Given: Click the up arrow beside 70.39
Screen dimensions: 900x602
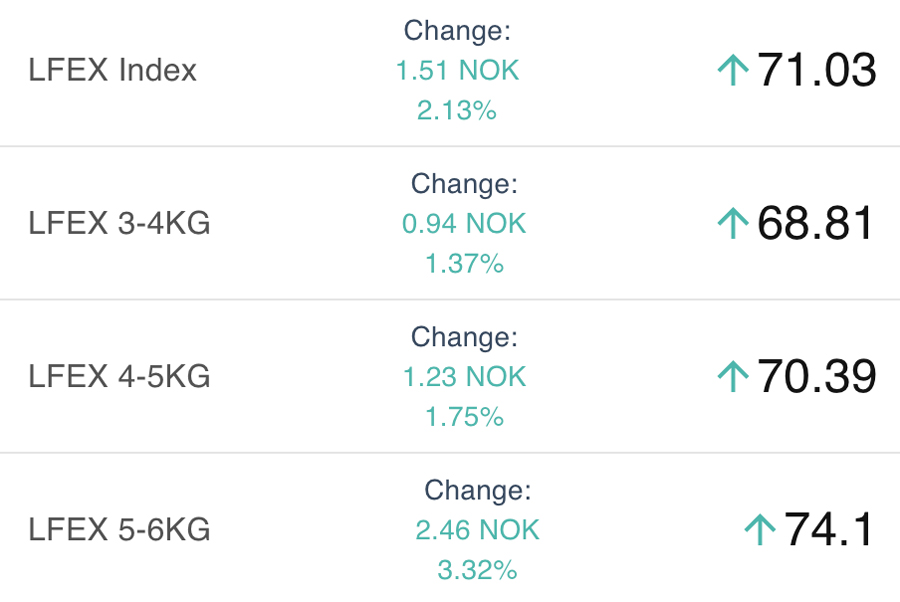Looking at the screenshot, I should (x=733, y=376).
